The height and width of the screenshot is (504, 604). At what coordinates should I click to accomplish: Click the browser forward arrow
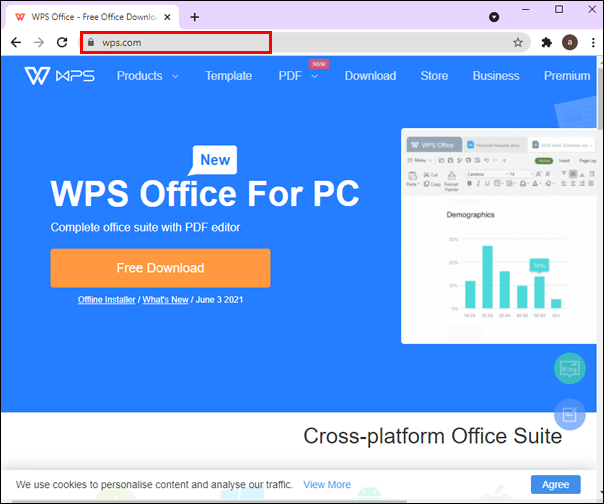coord(39,42)
